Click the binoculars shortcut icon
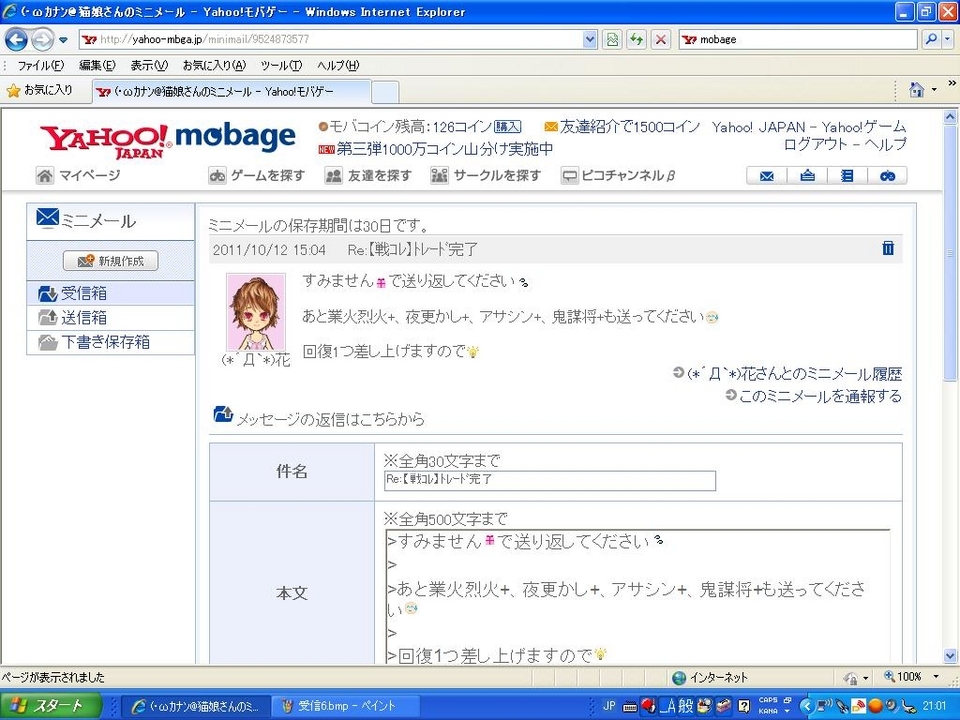Viewport: 960px width, 720px height. tap(887, 176)
